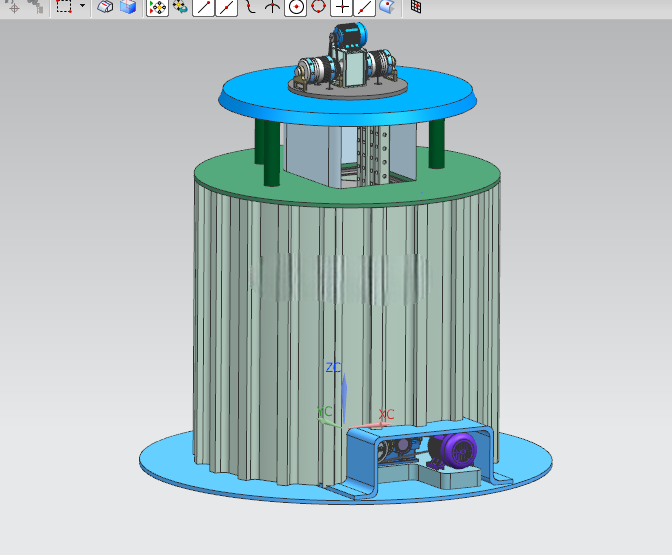The height and width of the screenshot is (555, 672).
Task: Toggle the Arc Center snap option
Action: [x=296, y=7]
